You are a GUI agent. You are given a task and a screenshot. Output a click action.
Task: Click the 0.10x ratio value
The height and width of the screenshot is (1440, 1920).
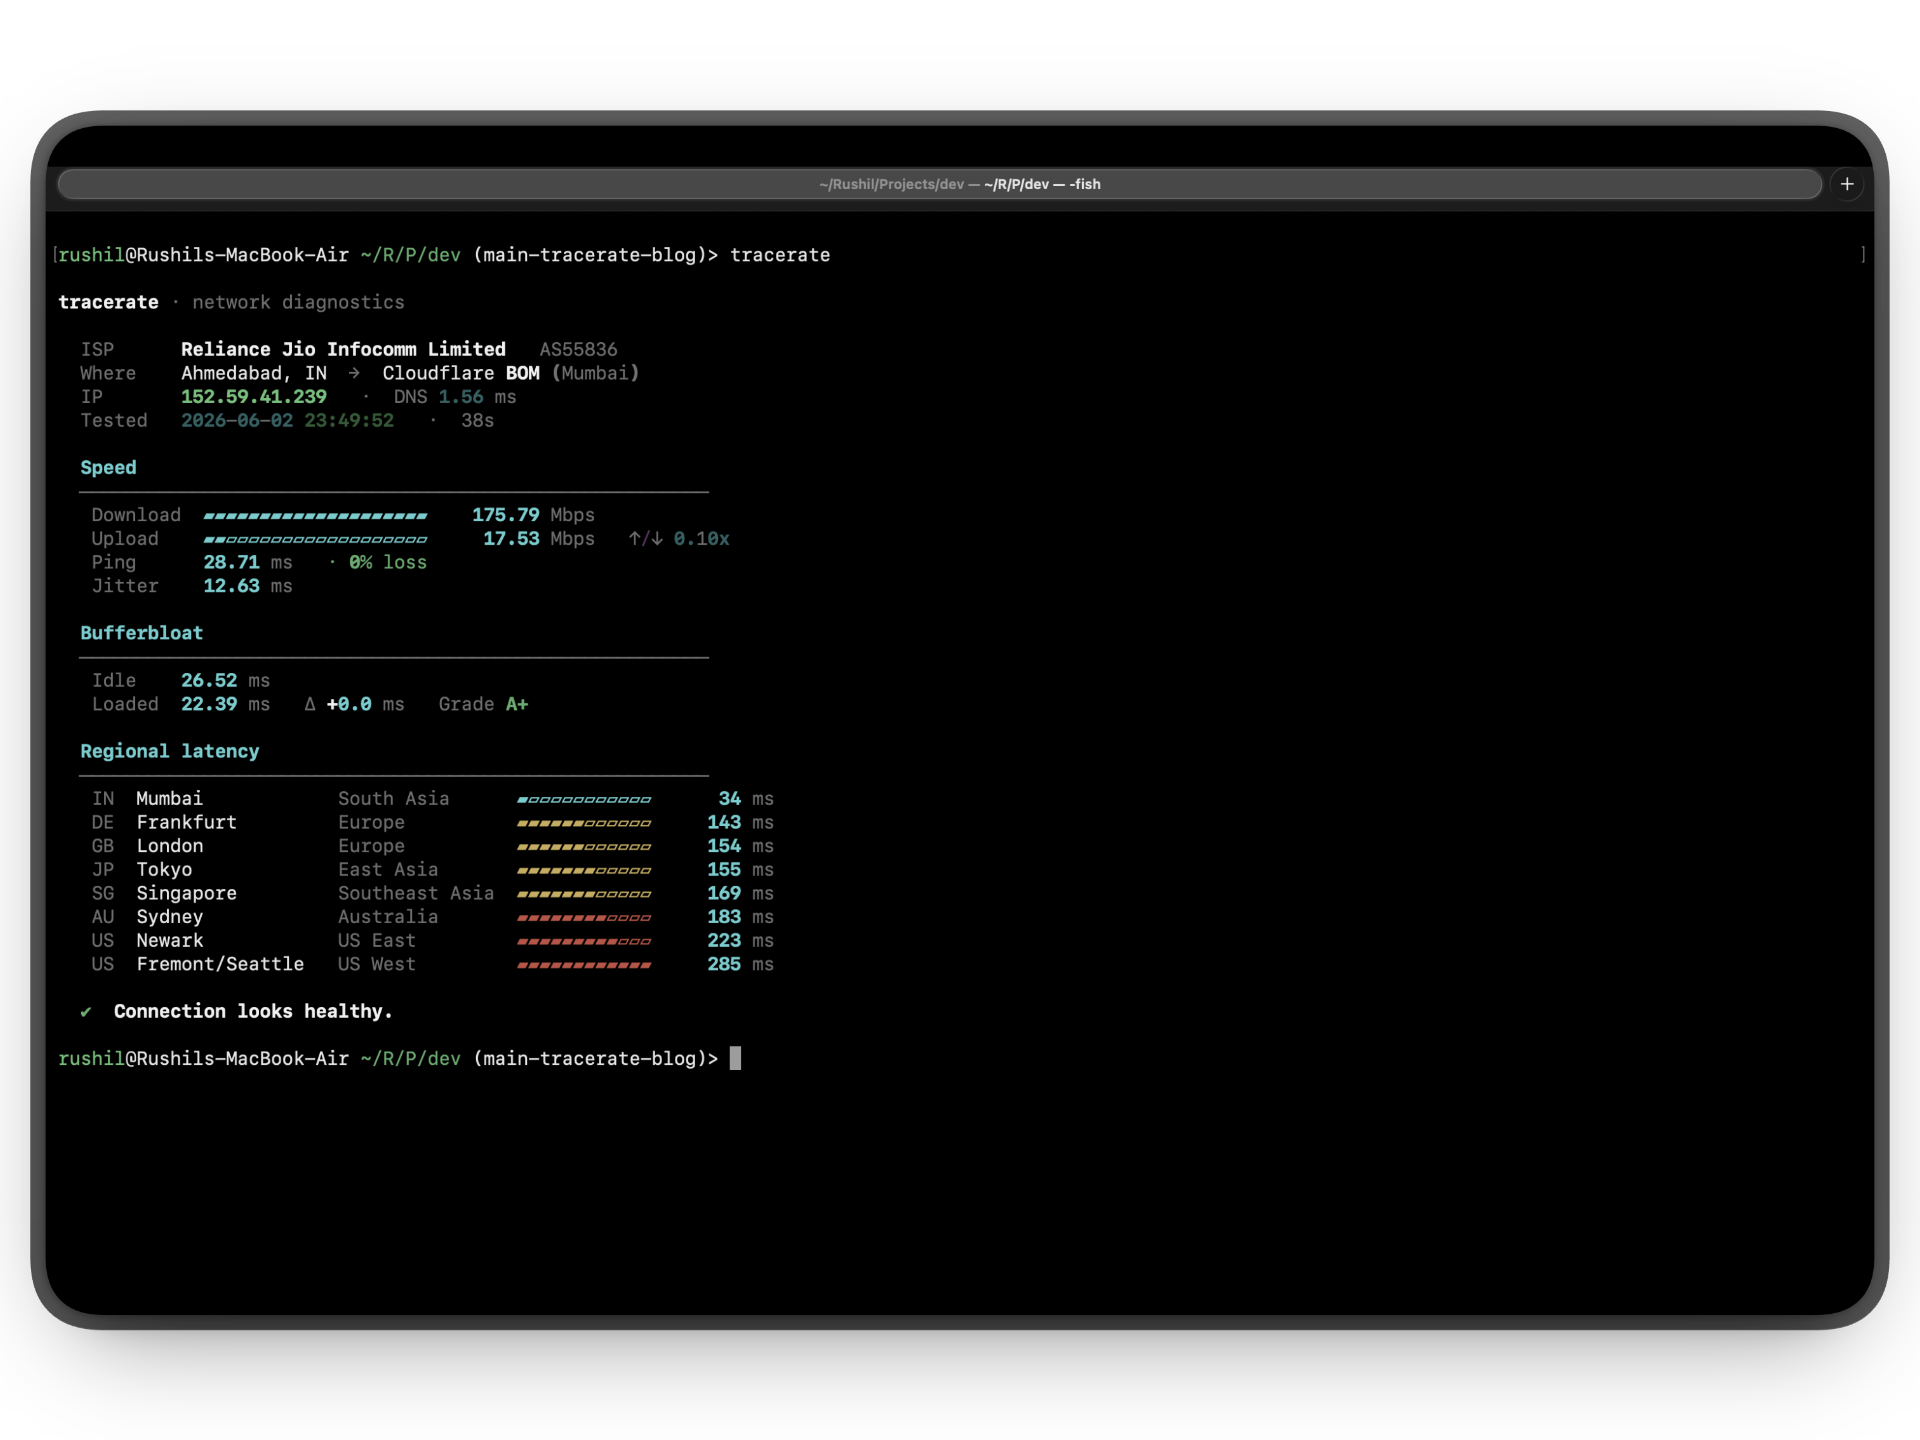tap(701, 539)
